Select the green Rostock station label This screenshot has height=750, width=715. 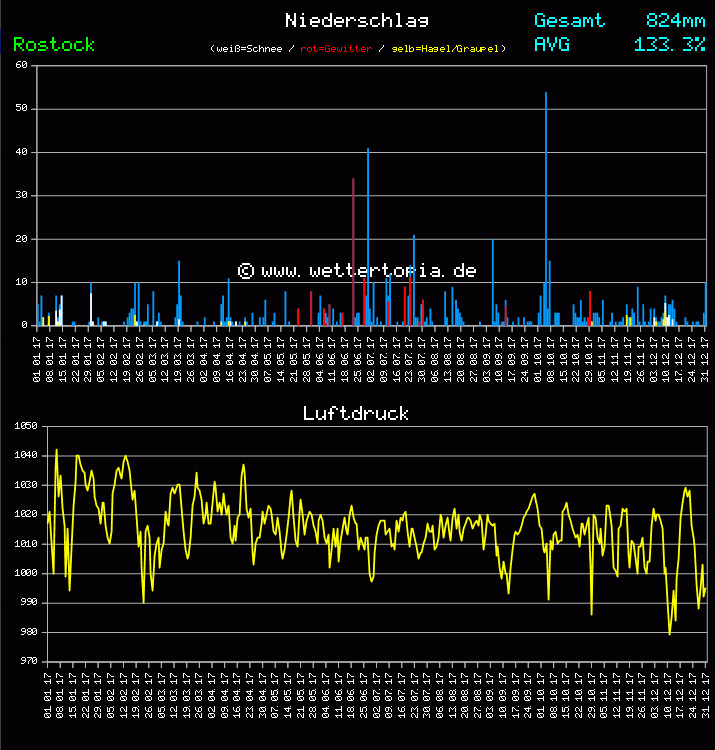[x=54, y=45]
